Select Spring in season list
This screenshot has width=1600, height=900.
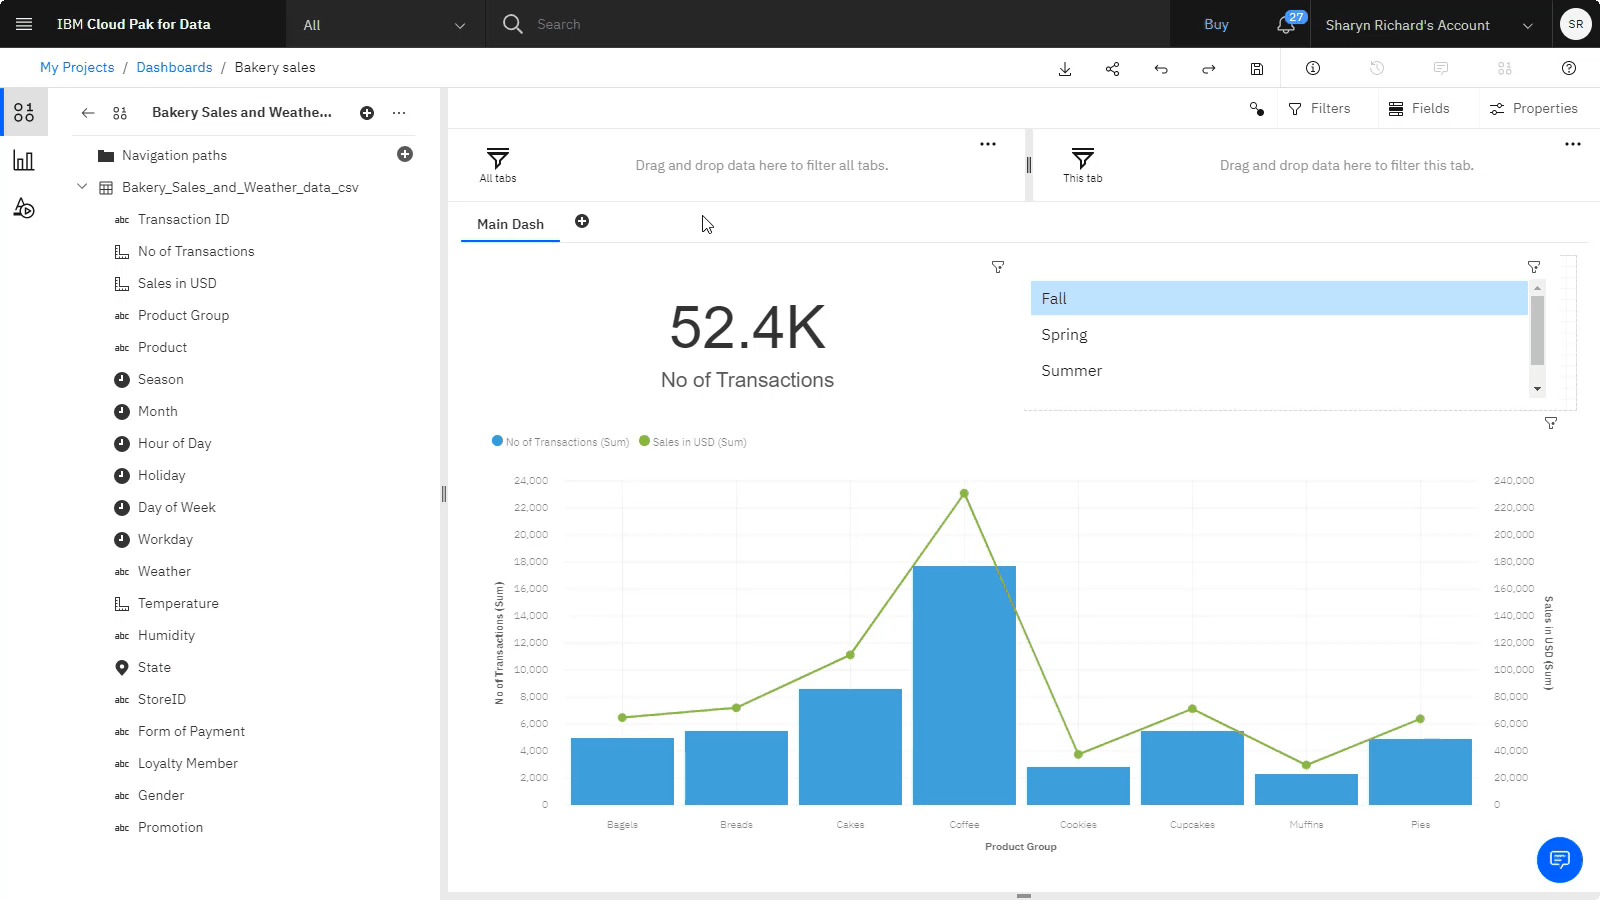pos(1279,334)
